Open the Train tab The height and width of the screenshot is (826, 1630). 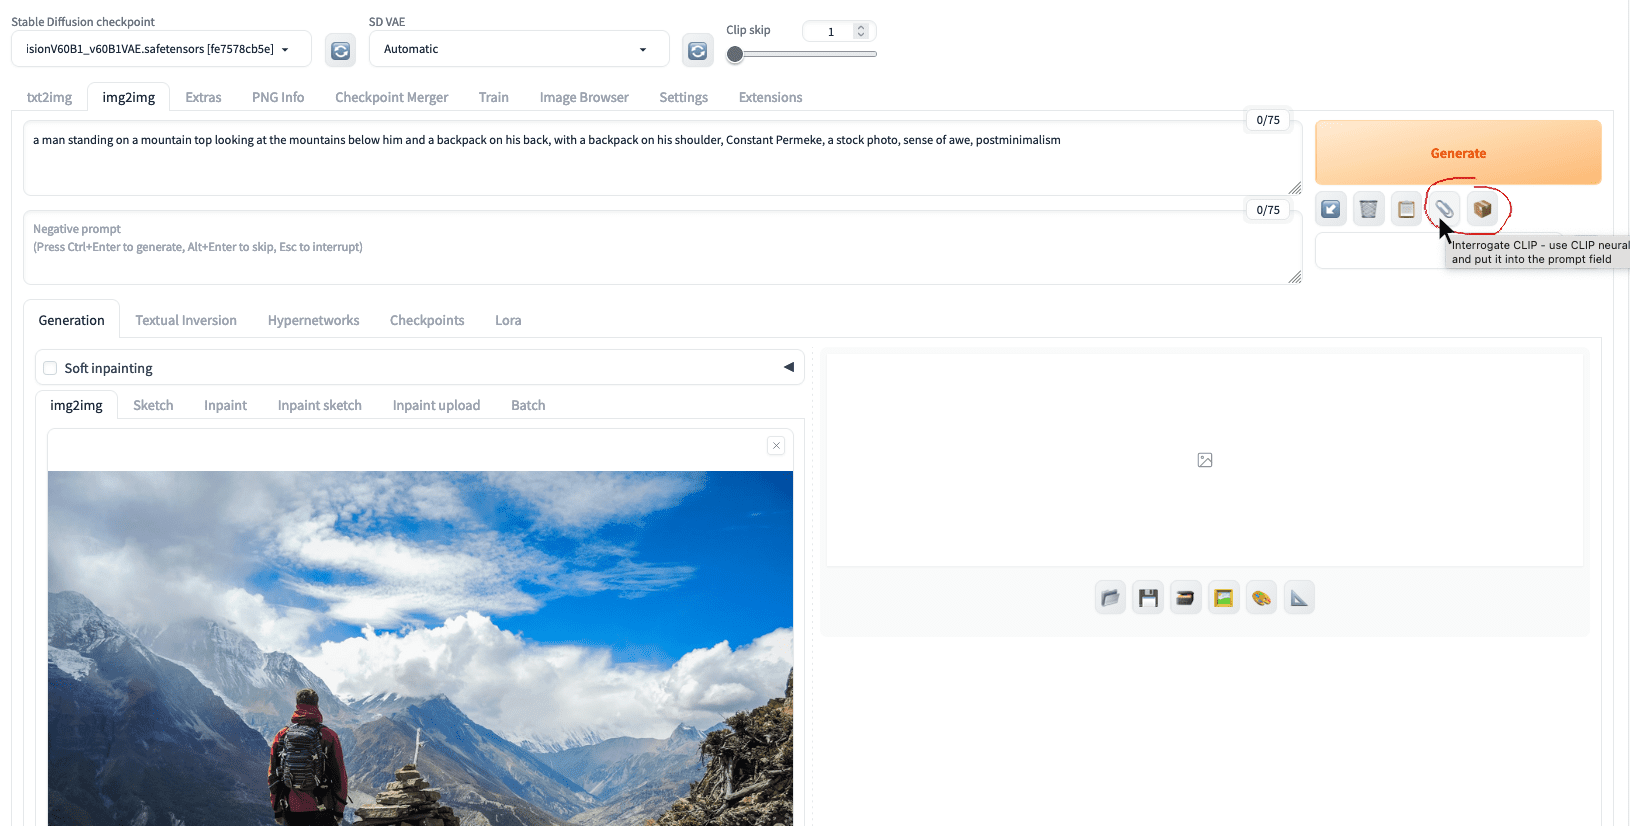click(x=493, y=97)
